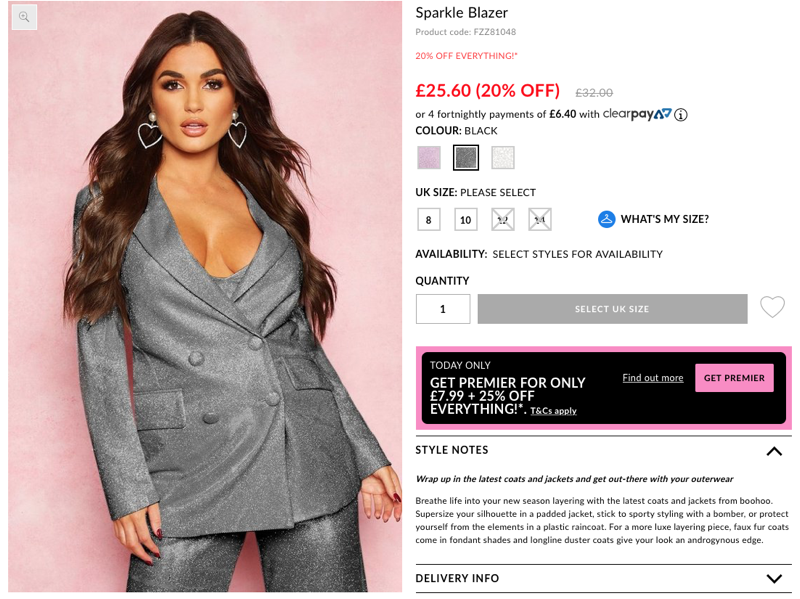Select UK size 8
Image resolution: width=800 pixels, height=599 pixels.
click(429, 220)
